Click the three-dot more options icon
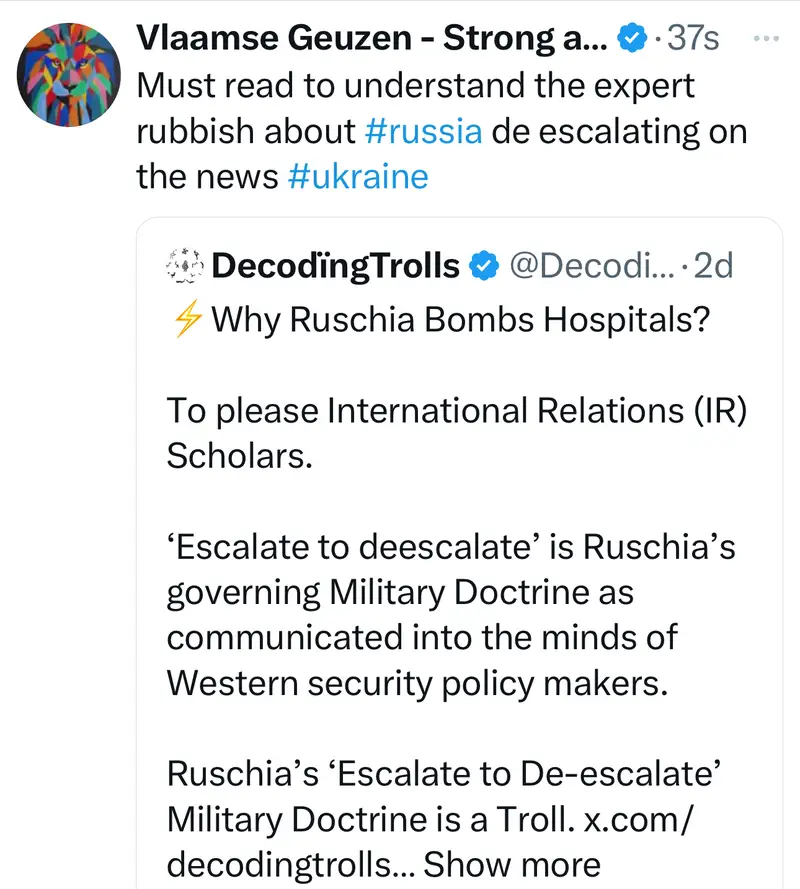 [x=763, y=39]
